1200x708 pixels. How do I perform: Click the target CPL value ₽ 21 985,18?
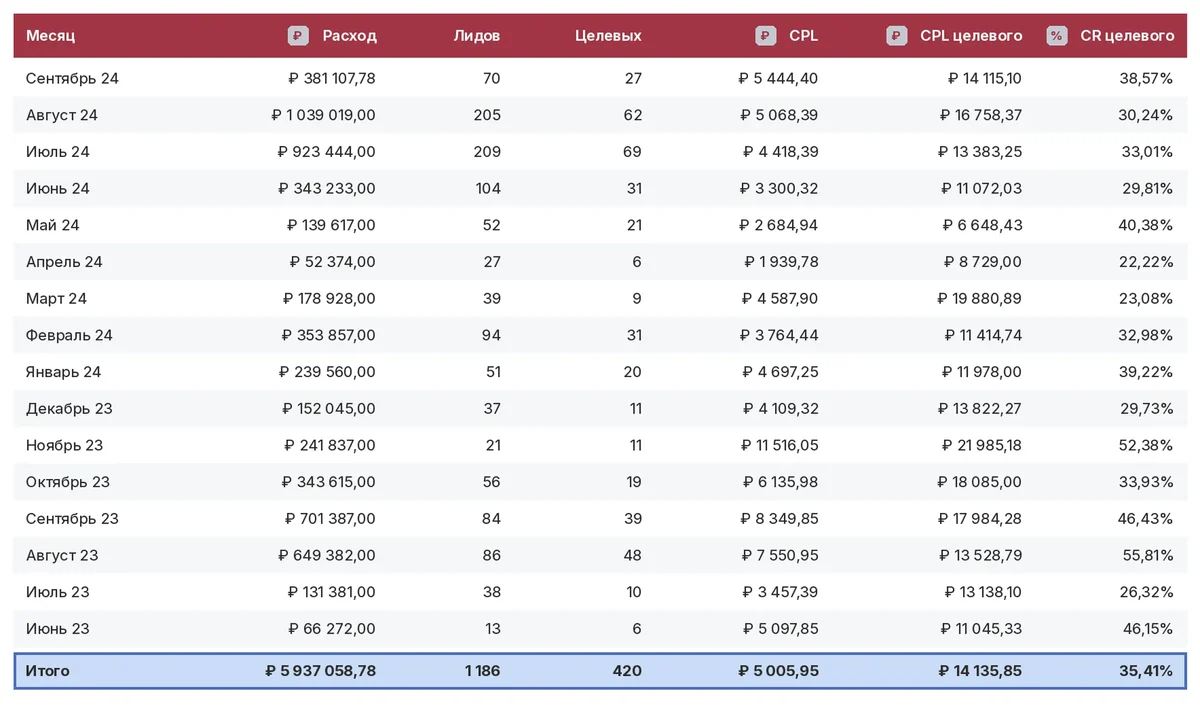click(x=981, y=445)
